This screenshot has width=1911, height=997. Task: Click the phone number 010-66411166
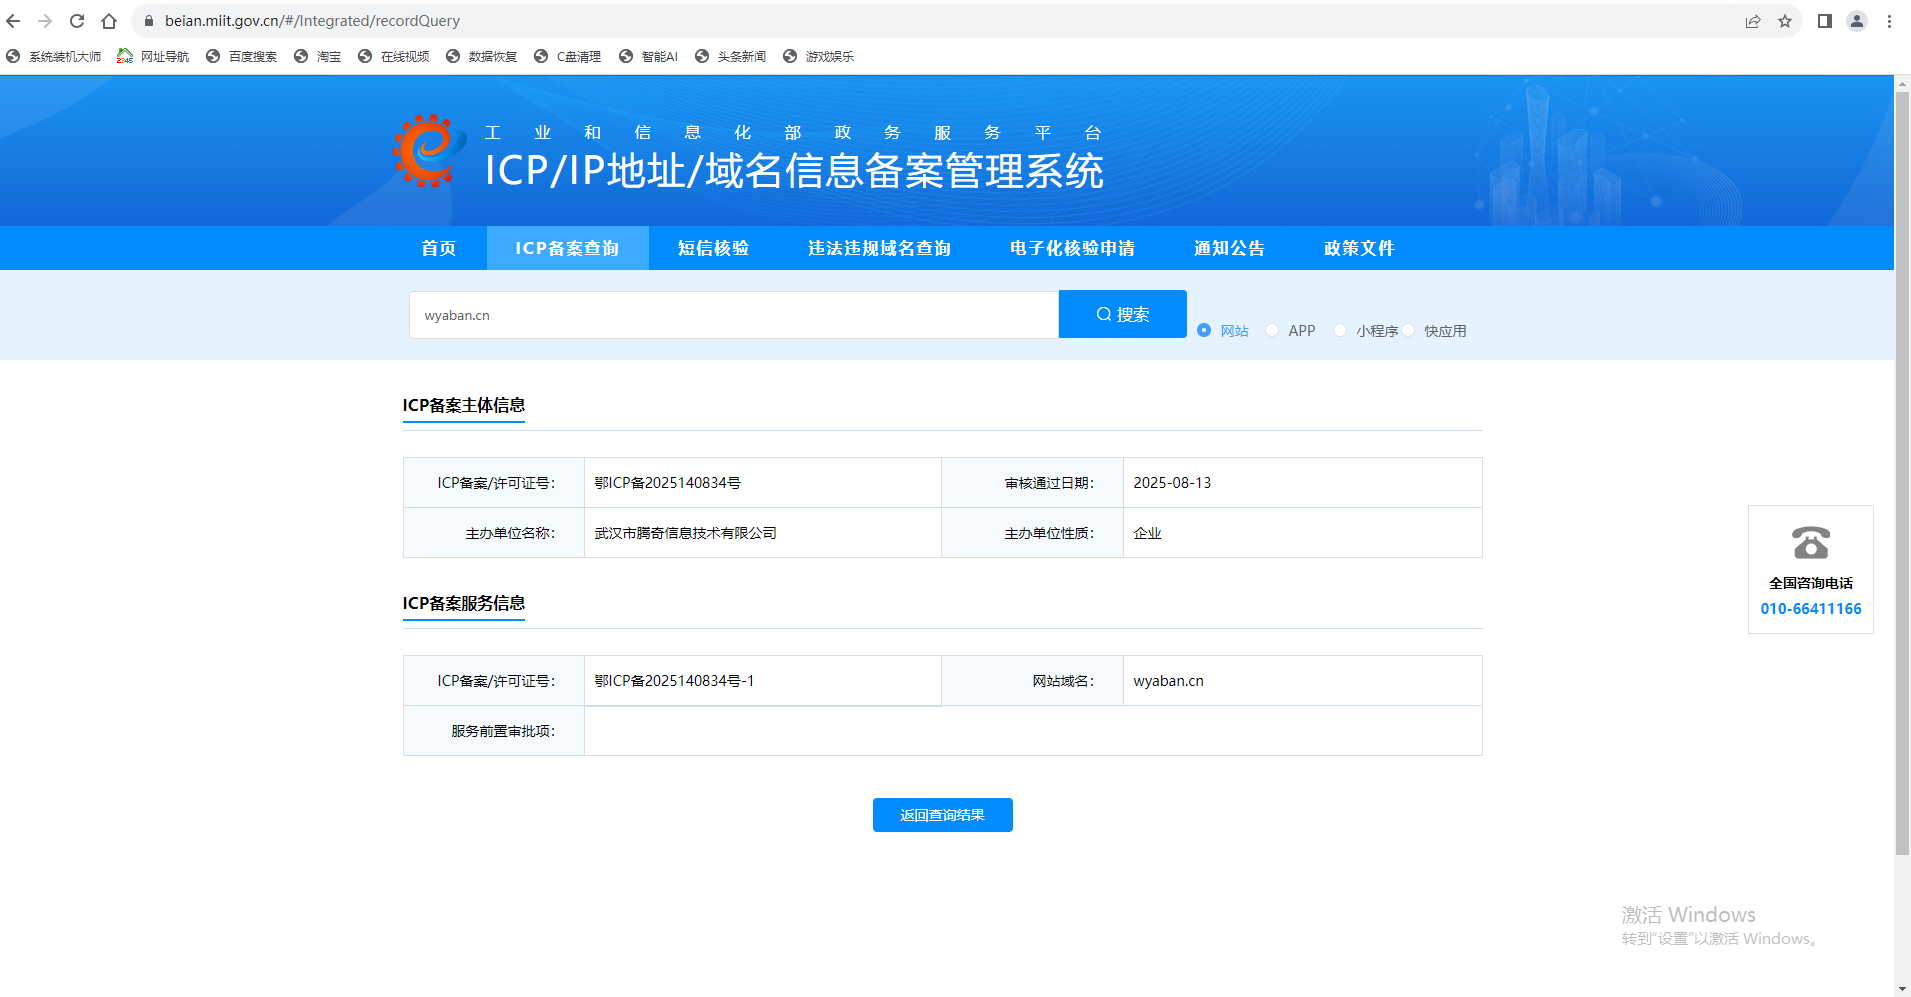pyautogui.click(x=1811, y=609)
